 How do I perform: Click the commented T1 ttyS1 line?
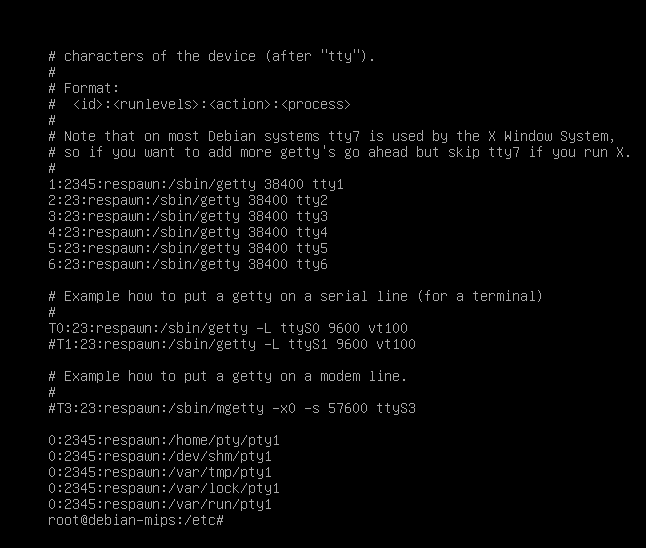232,344
